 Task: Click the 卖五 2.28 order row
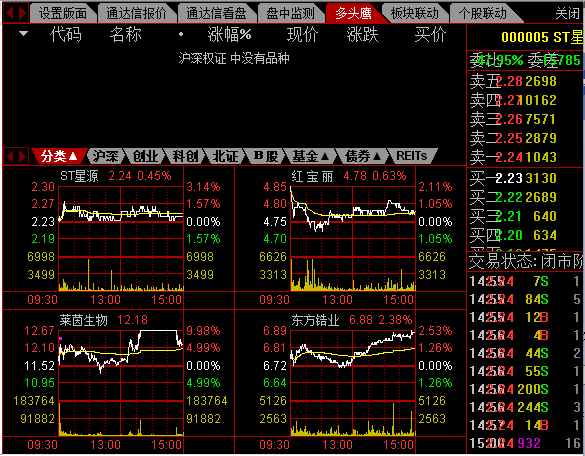click(x=524, y=81)
